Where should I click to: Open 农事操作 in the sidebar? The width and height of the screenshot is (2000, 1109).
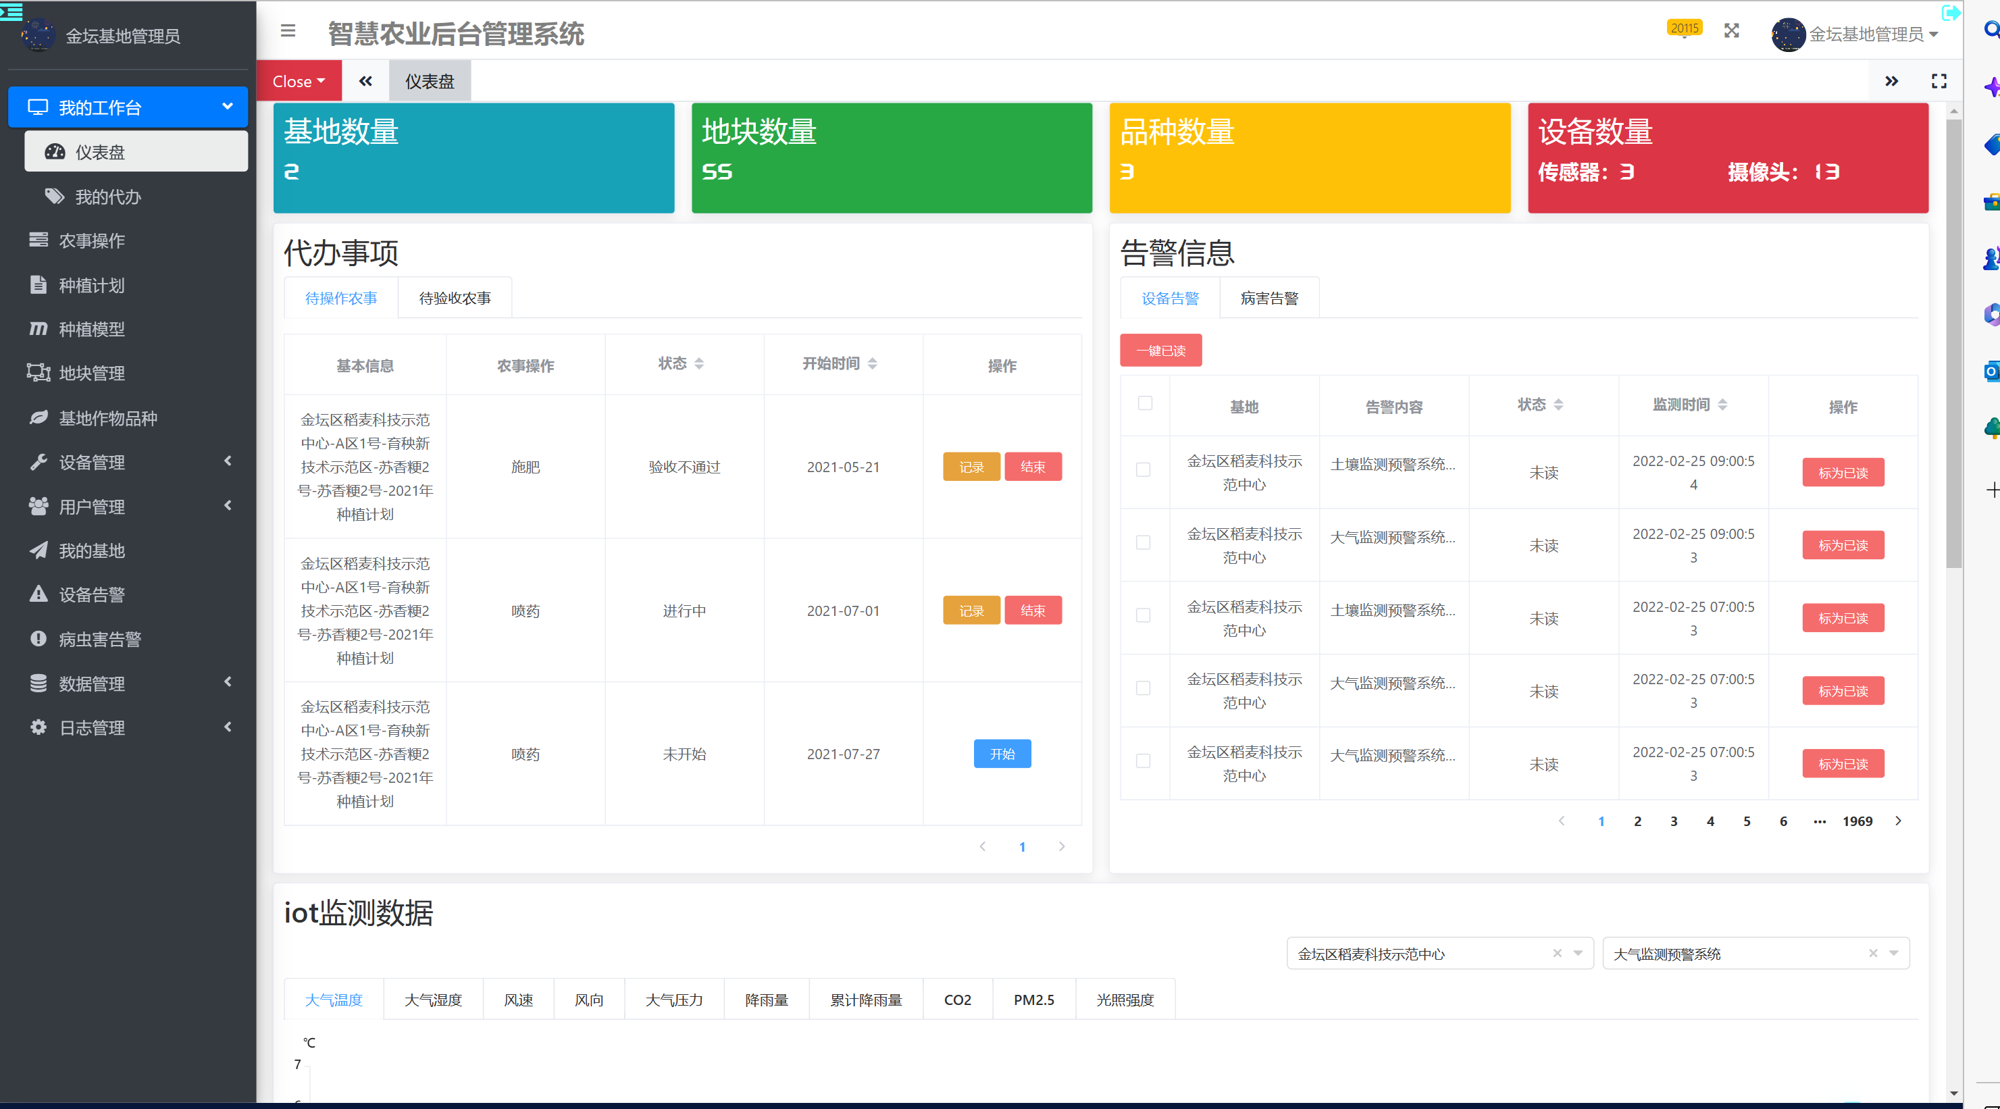click(128, 240)
